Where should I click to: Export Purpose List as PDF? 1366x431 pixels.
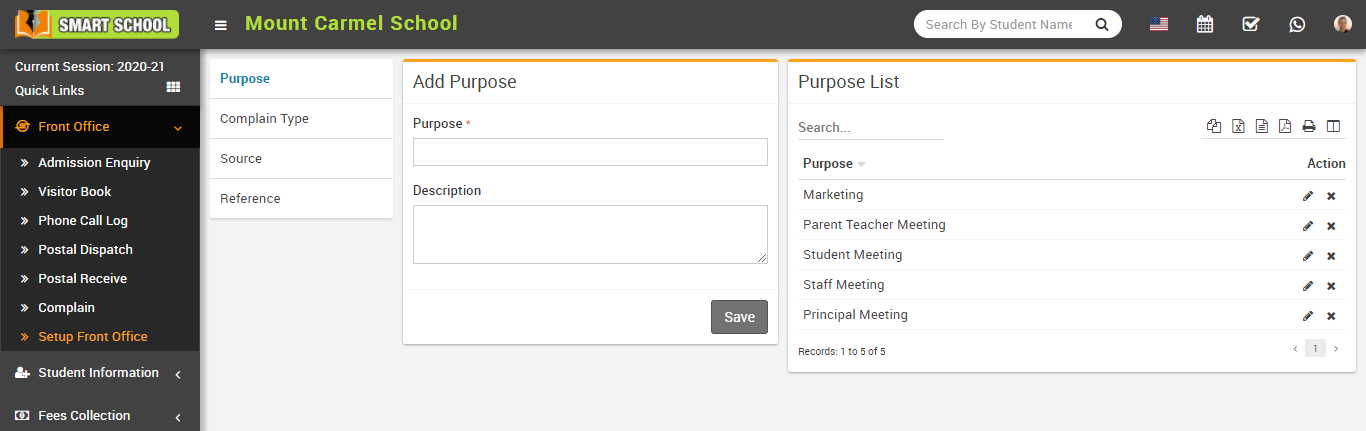1285,126
